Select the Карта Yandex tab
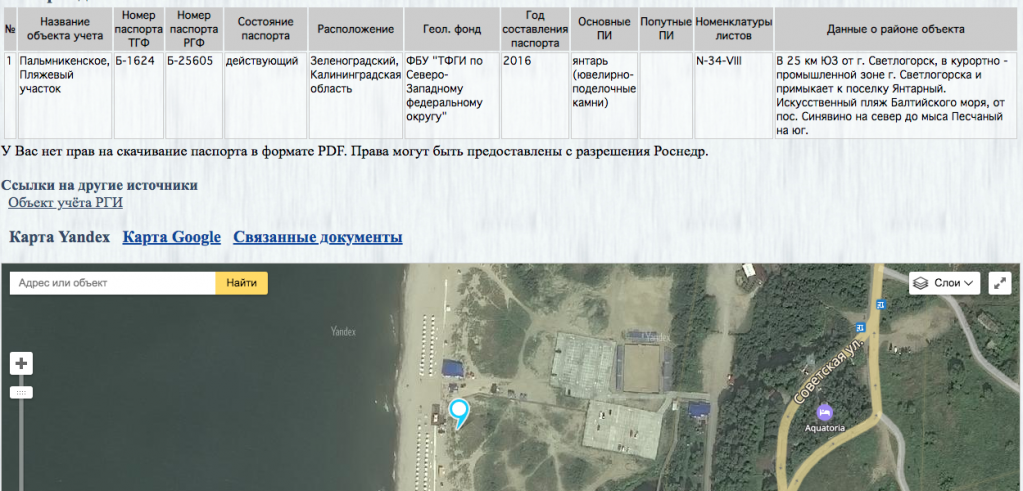The image size is (1023, 491). click(58, 237)
